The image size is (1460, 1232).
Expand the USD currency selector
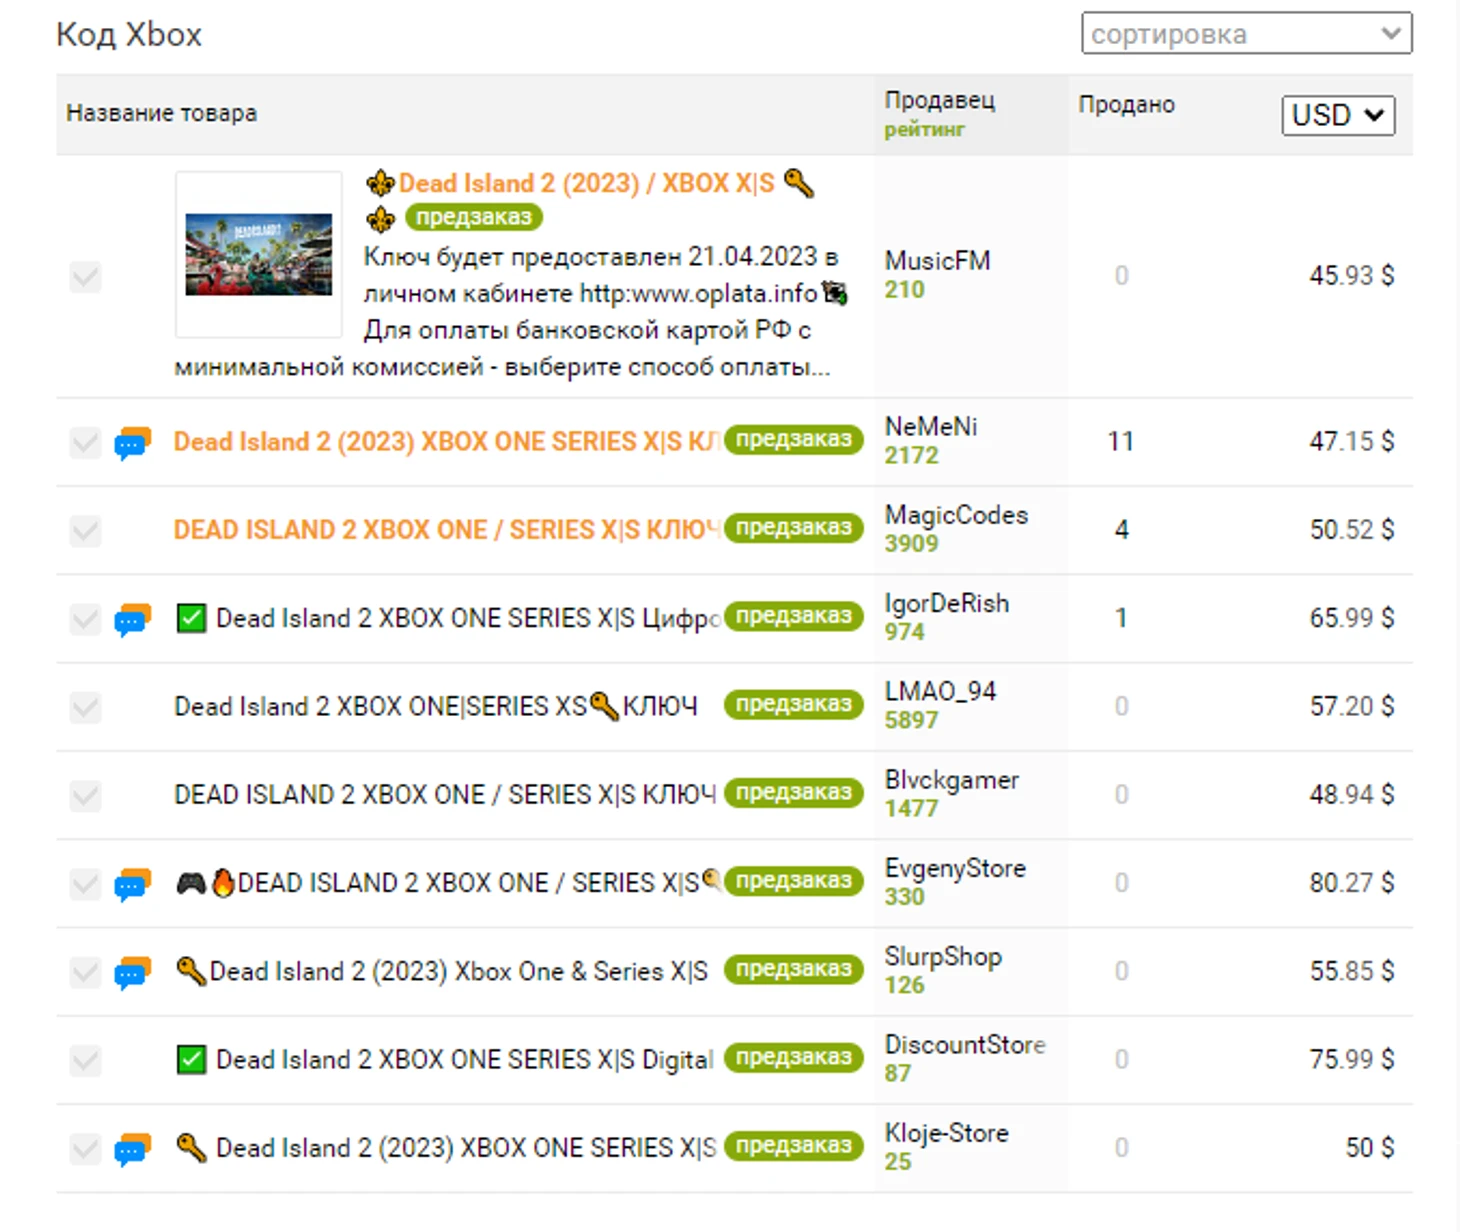[x=1337, y=115]
